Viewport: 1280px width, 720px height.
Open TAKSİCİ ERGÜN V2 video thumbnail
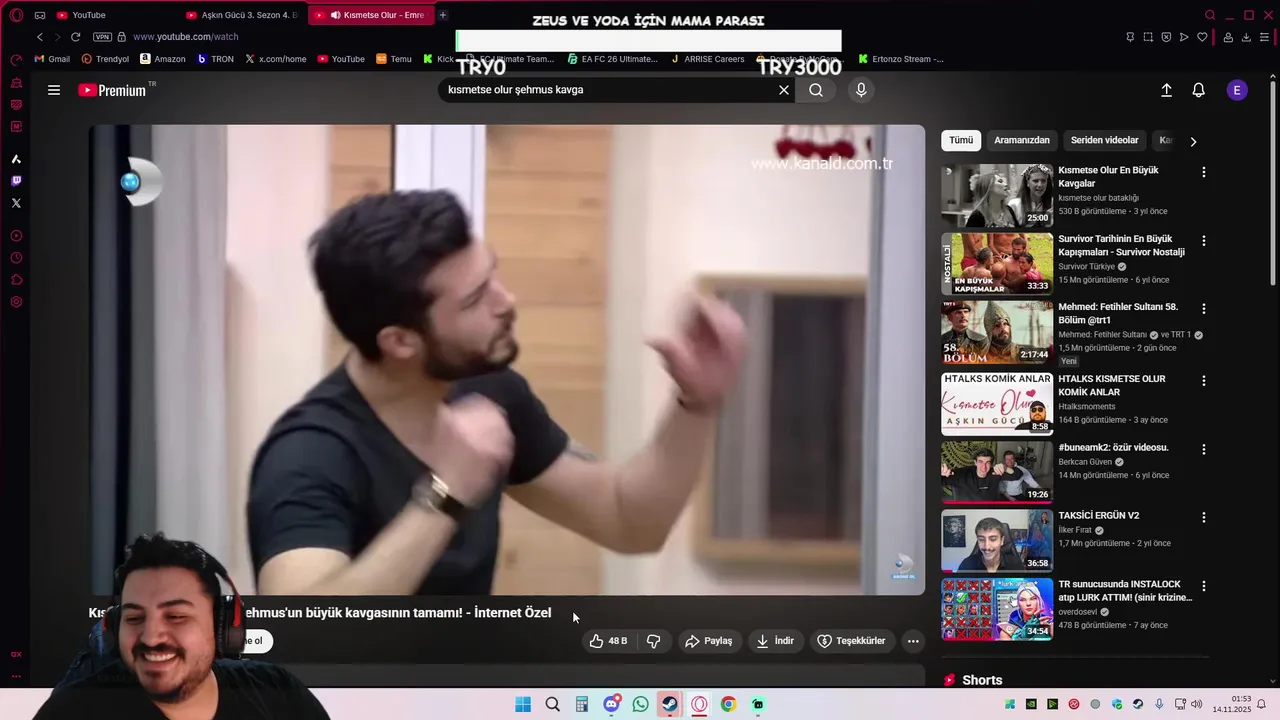[997, 541]
